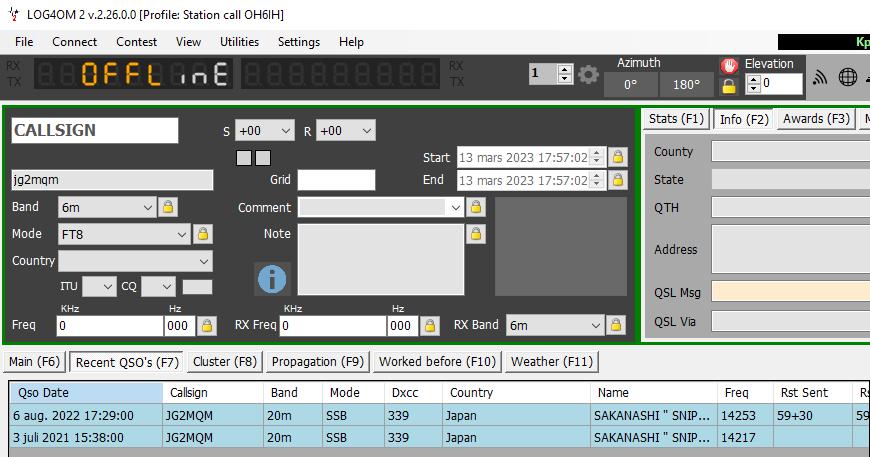Click the Freq KHz input field
The image size is (870, 457).
pyautogui.click(x=110, y=326)
